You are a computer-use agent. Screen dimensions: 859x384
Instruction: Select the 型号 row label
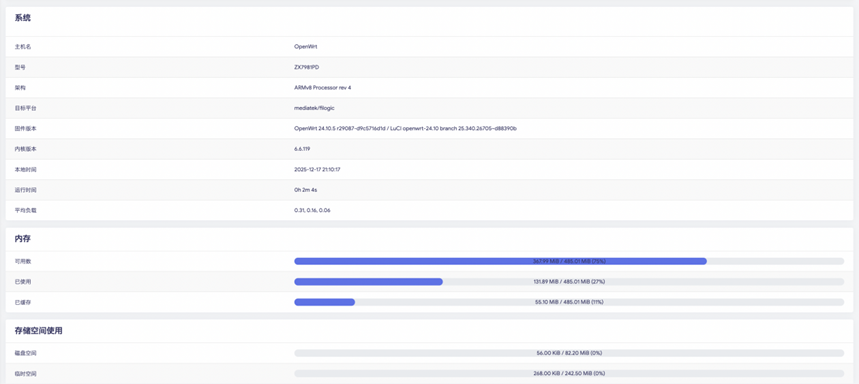point(20,67)
